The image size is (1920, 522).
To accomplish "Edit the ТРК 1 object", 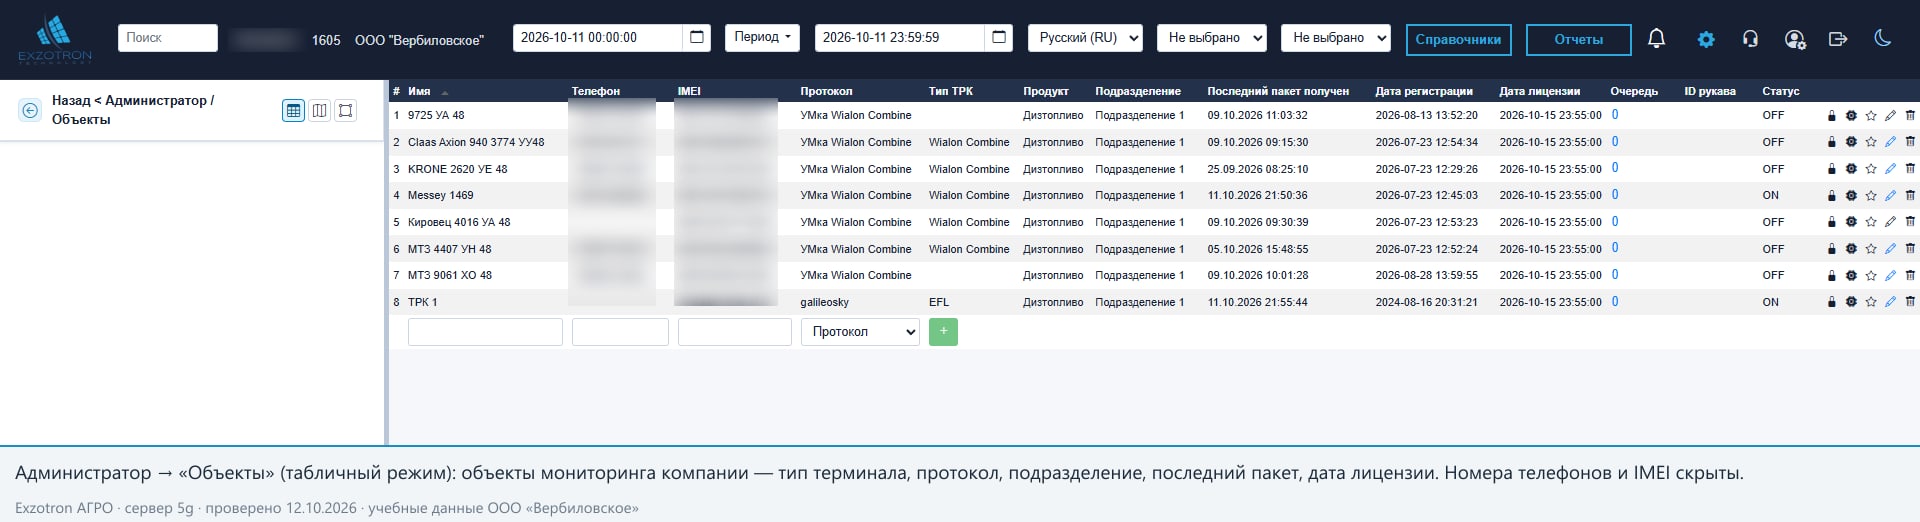I will click(1890, 302).
